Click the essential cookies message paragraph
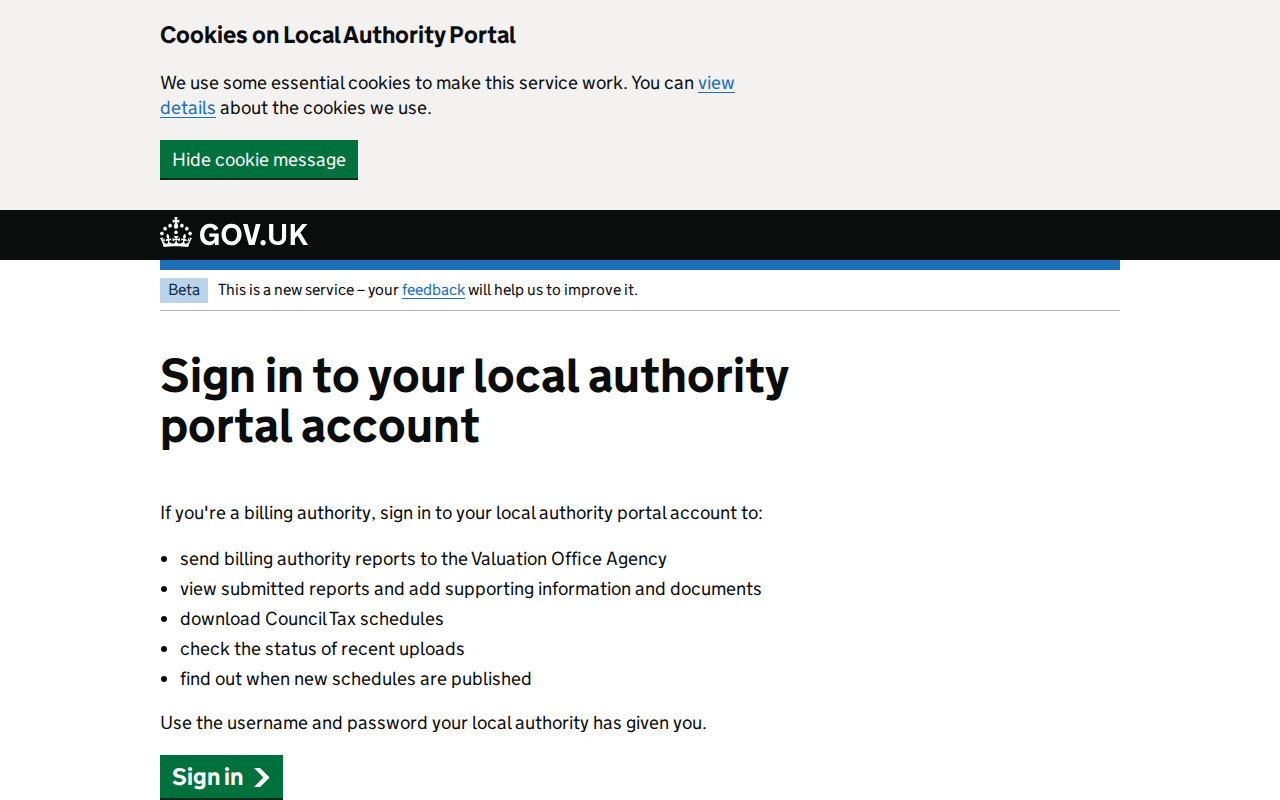This screenshot has height=800, width=1280. pos(447,95)
